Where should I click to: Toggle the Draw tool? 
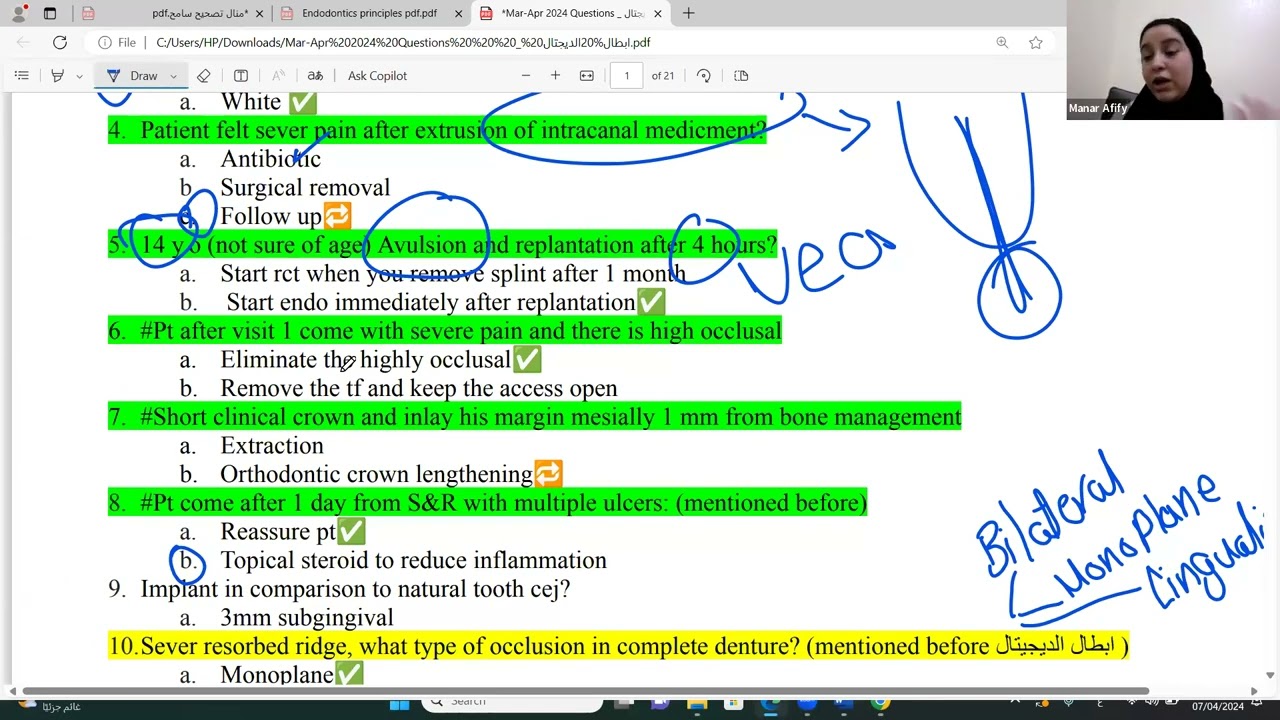pyautogui.click(x=133, y=76)
